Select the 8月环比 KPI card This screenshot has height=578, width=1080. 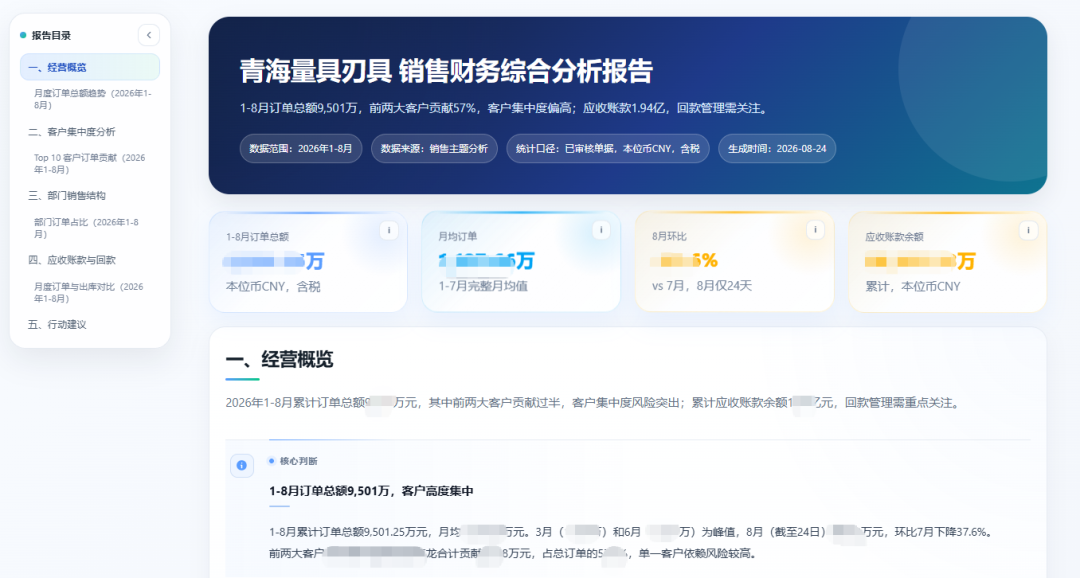click(734, 262)
